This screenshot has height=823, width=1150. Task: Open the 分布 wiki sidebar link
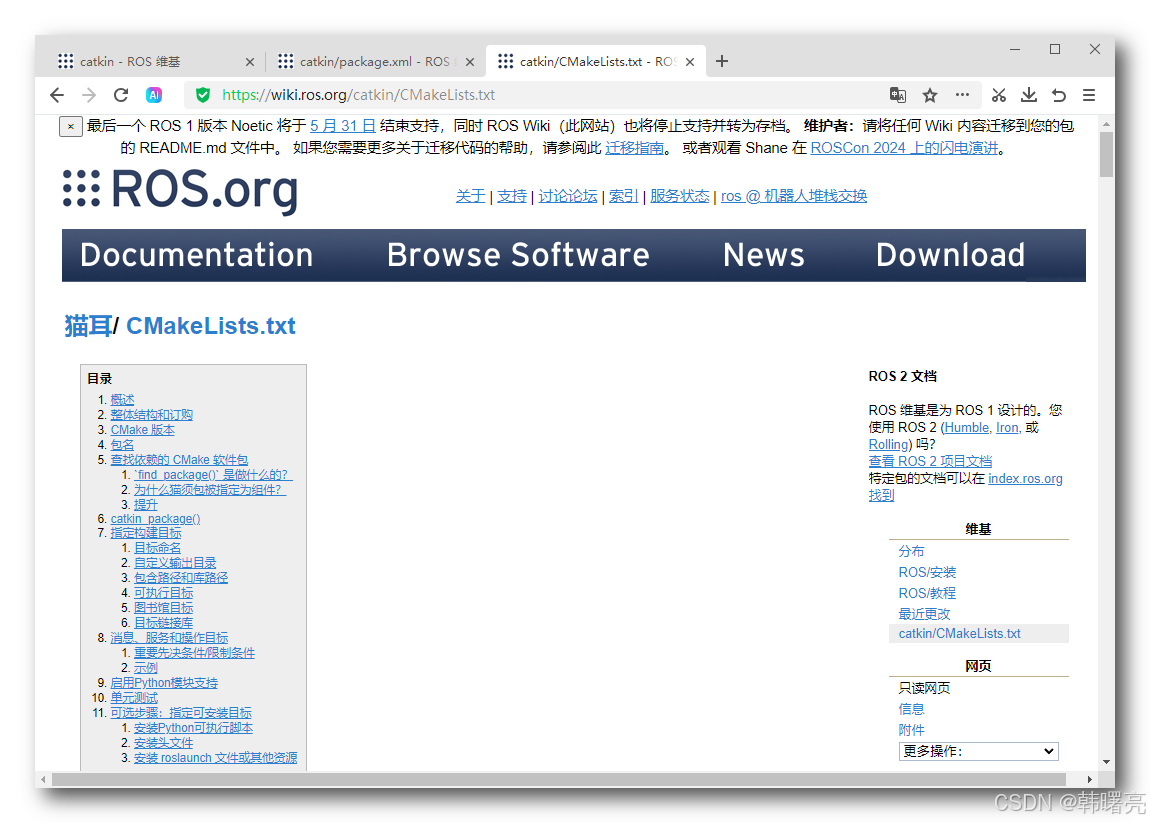[x=911, y=551]
